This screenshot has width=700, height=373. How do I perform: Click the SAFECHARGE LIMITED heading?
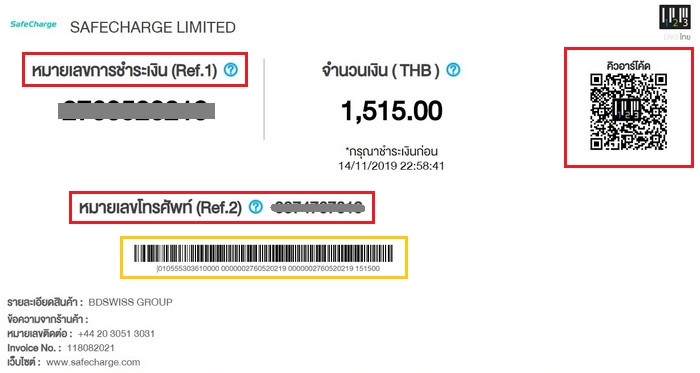point(153,28)
